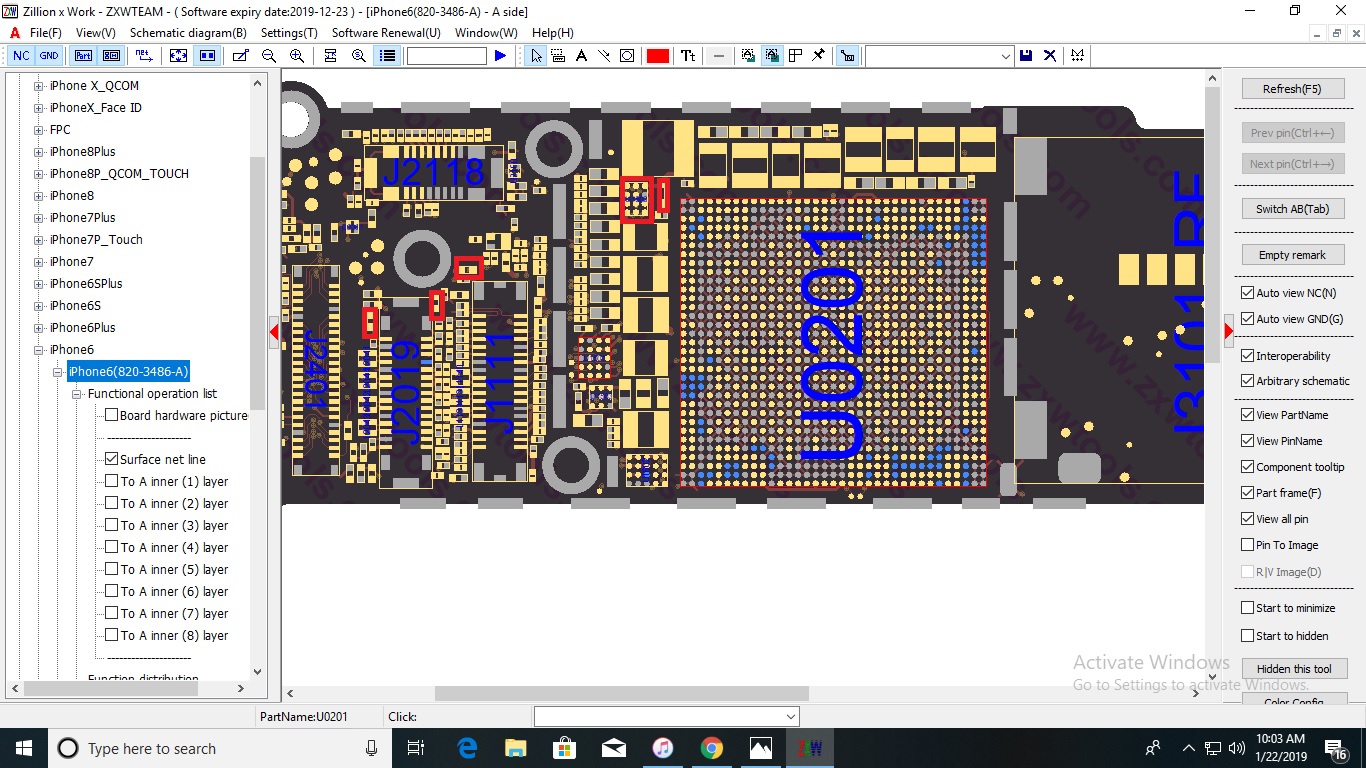Select the diagonal line drawing tool

click(x=604, y=56)
